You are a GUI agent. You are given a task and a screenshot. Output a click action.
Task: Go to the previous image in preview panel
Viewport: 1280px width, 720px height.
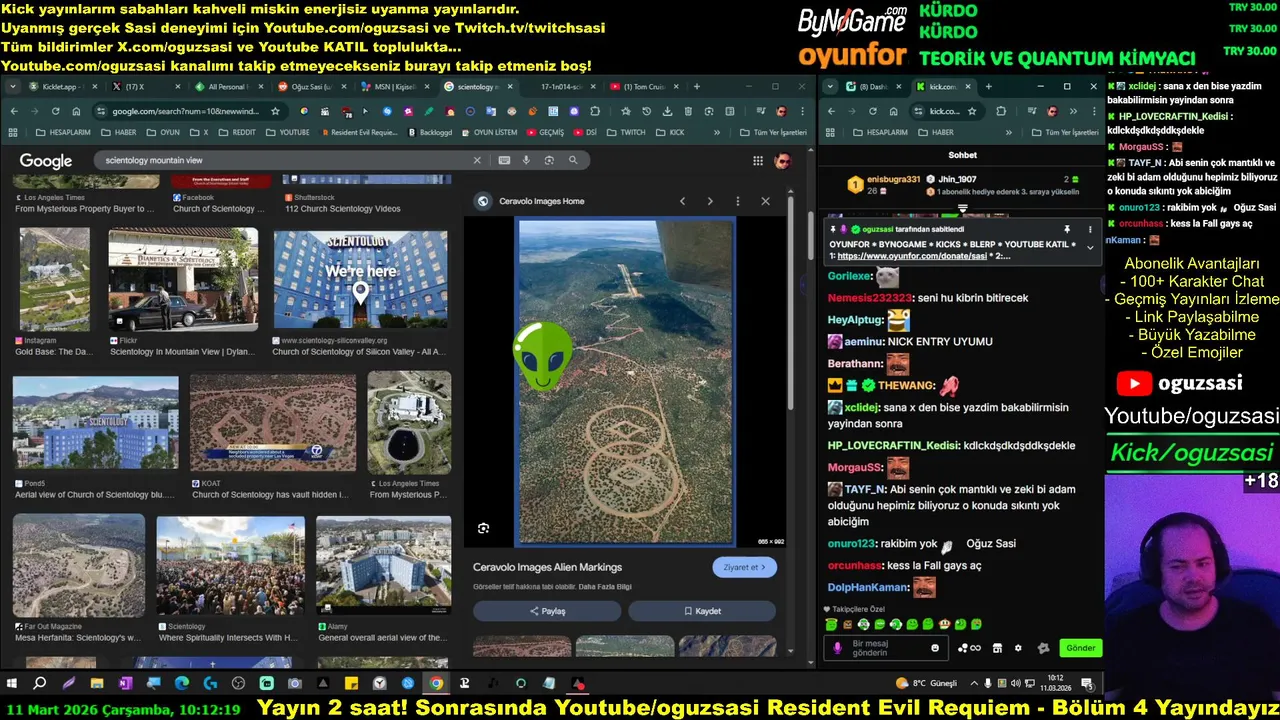(x=683, y=201)
